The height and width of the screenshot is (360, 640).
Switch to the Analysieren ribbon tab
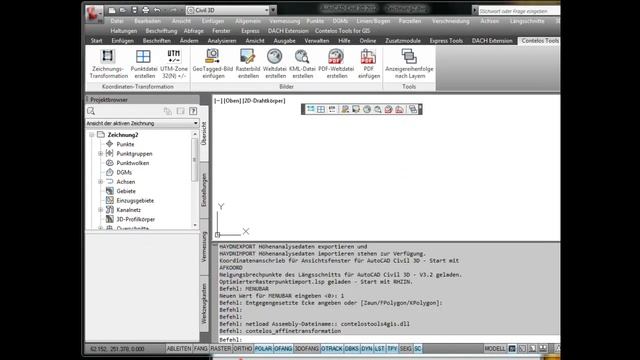(222, 41)
